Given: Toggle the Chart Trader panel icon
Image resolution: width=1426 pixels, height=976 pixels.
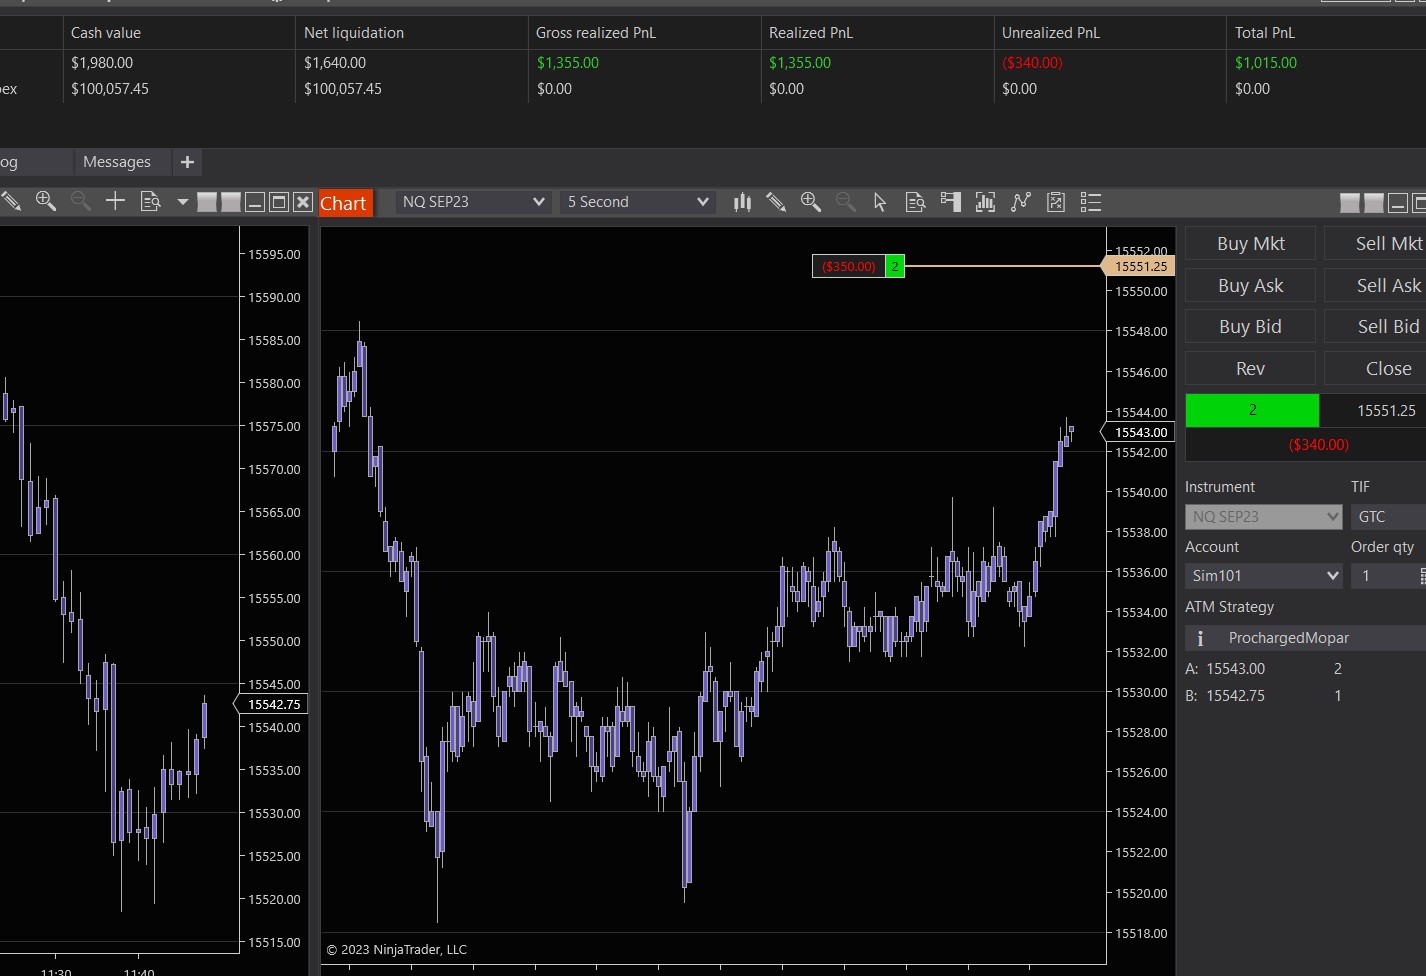Looking at the screenshot, I should coord(950,202).
